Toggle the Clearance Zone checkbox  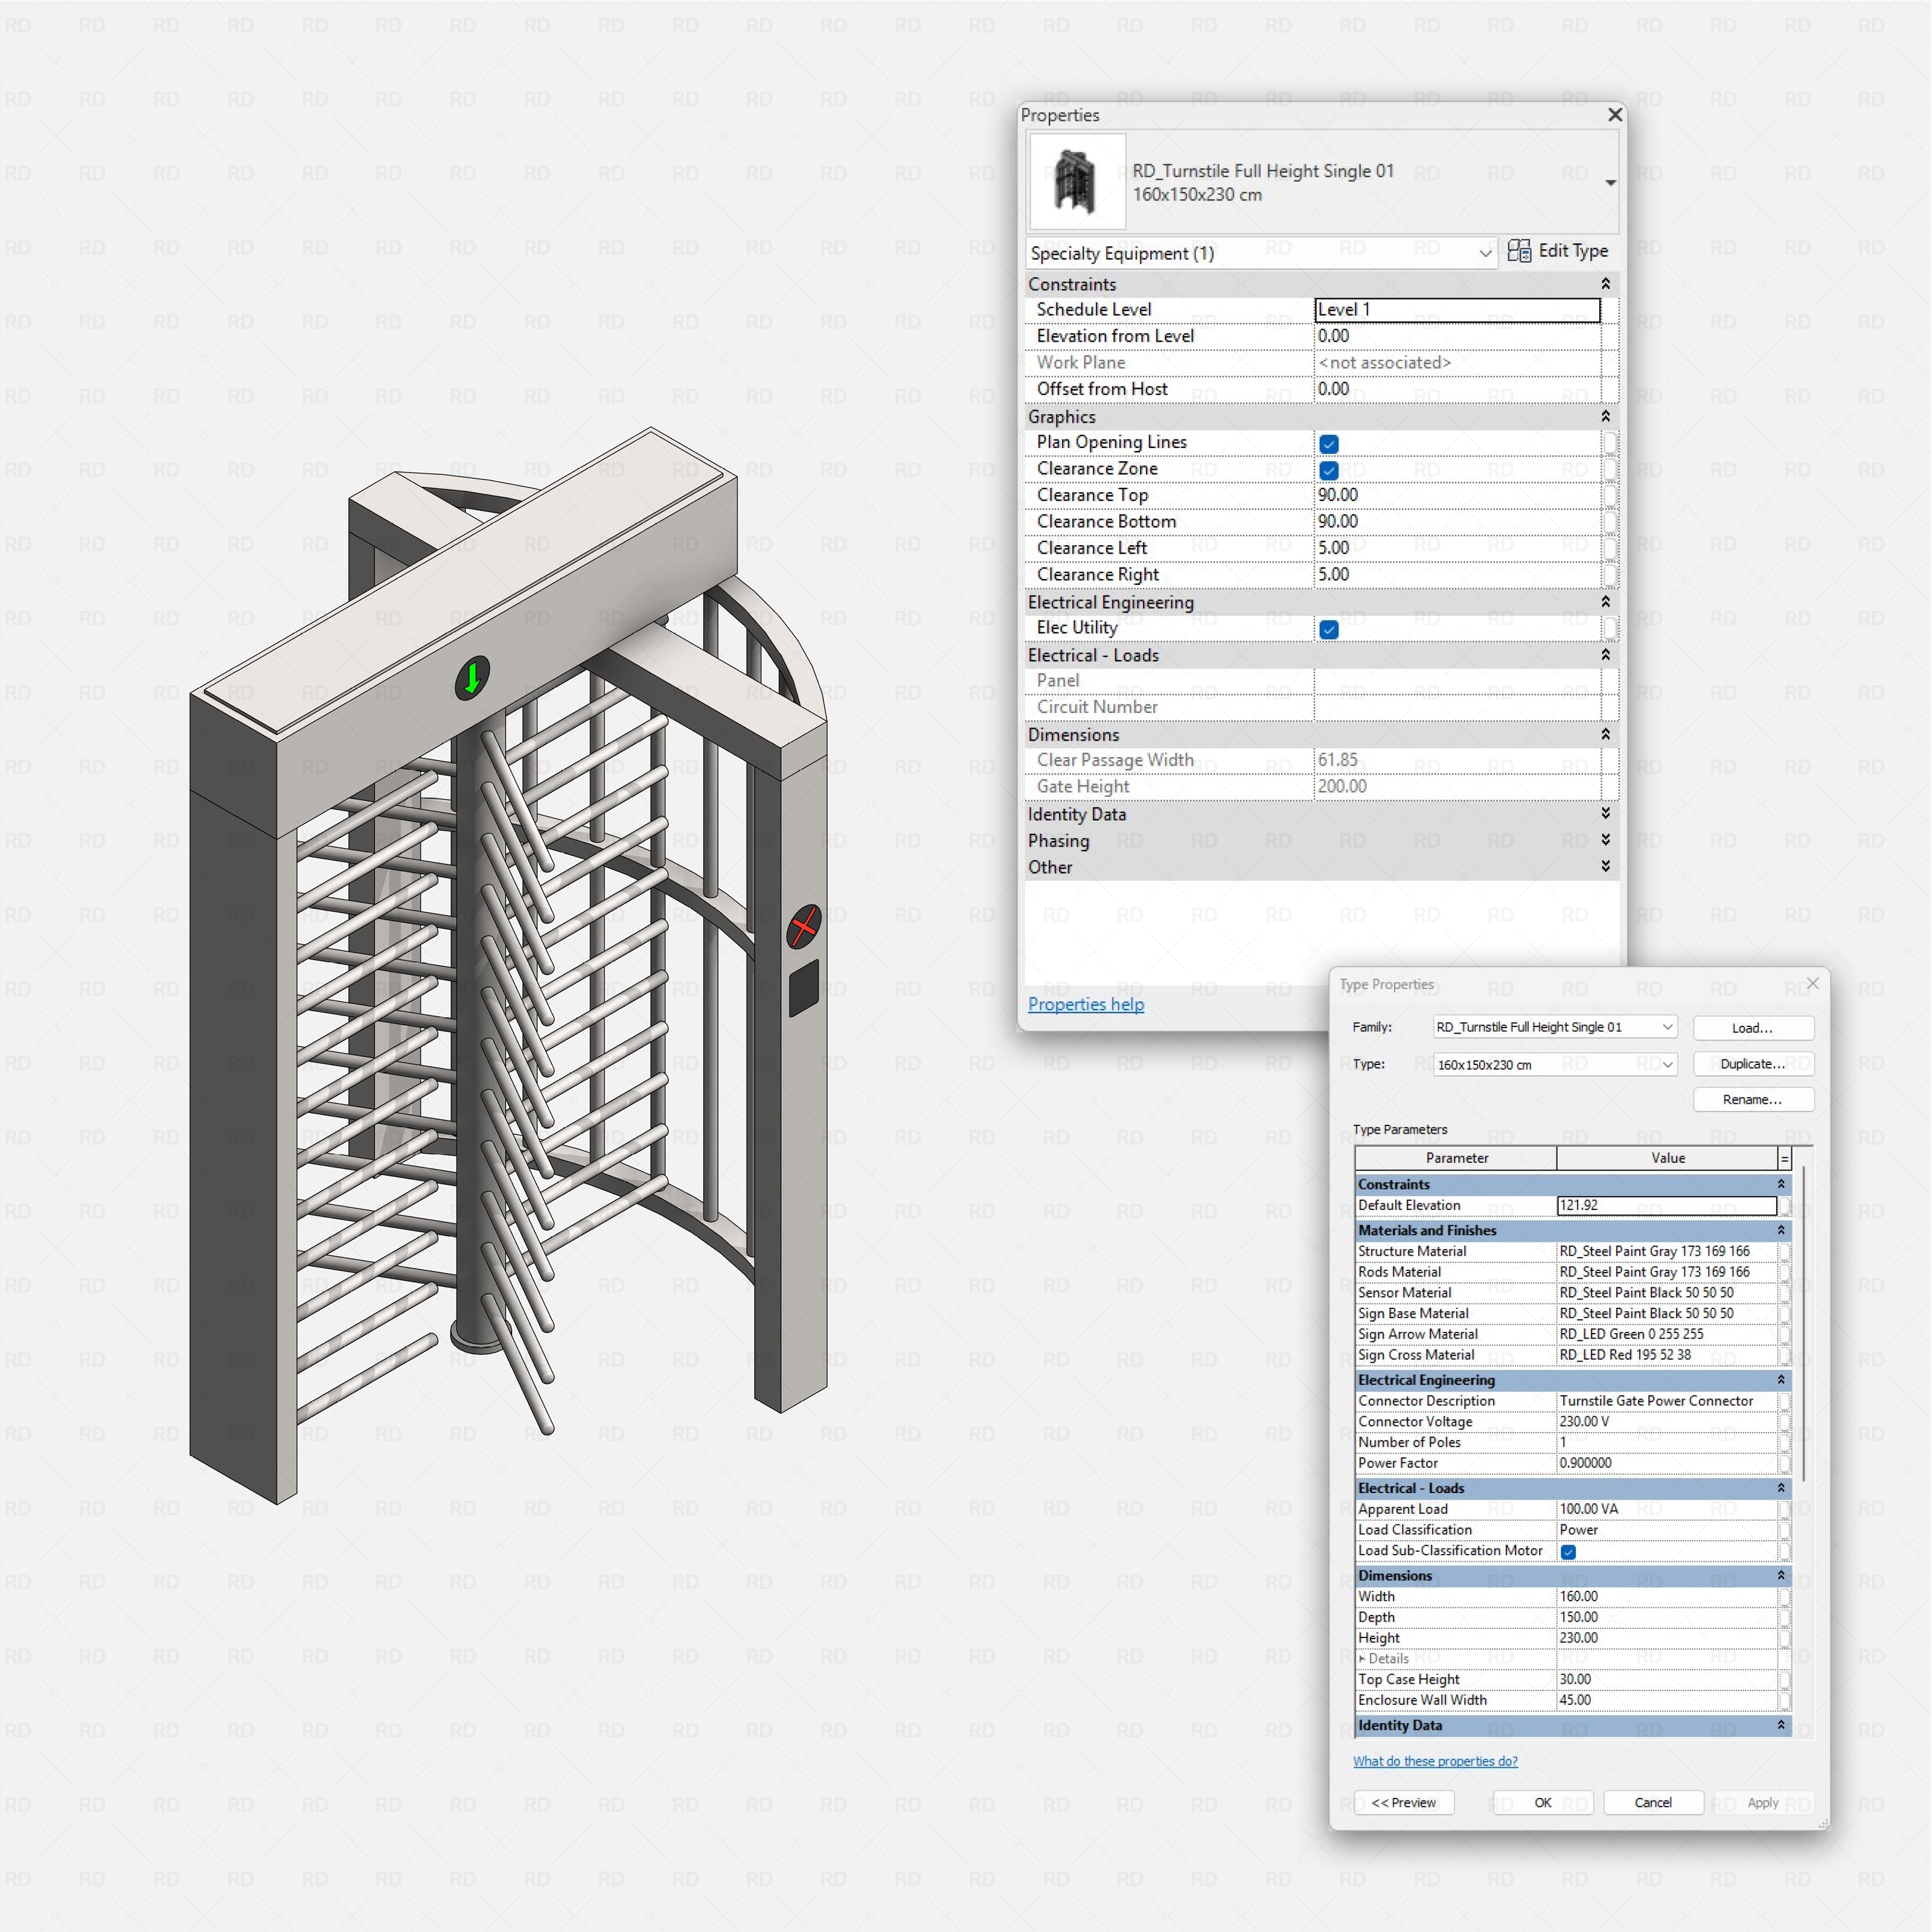[x=1328, y=470]
